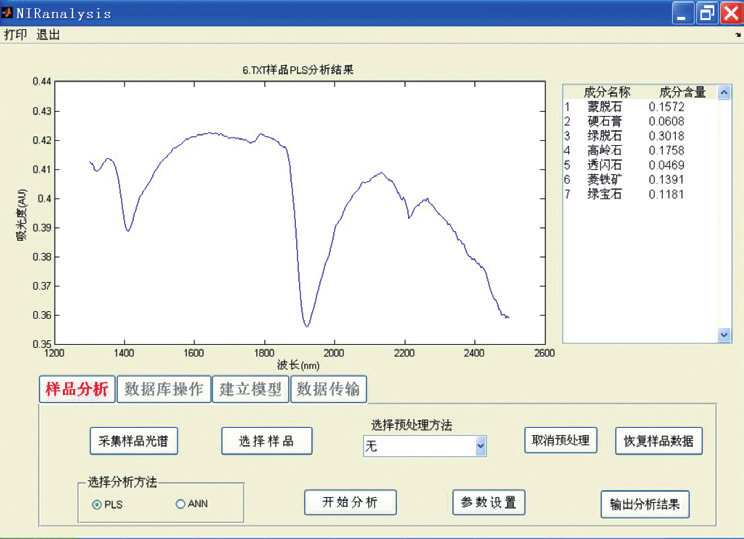Viewport: 744px width, 539px height.
Task: Click the 恢复样品数据 button
Action: [659, 441]
